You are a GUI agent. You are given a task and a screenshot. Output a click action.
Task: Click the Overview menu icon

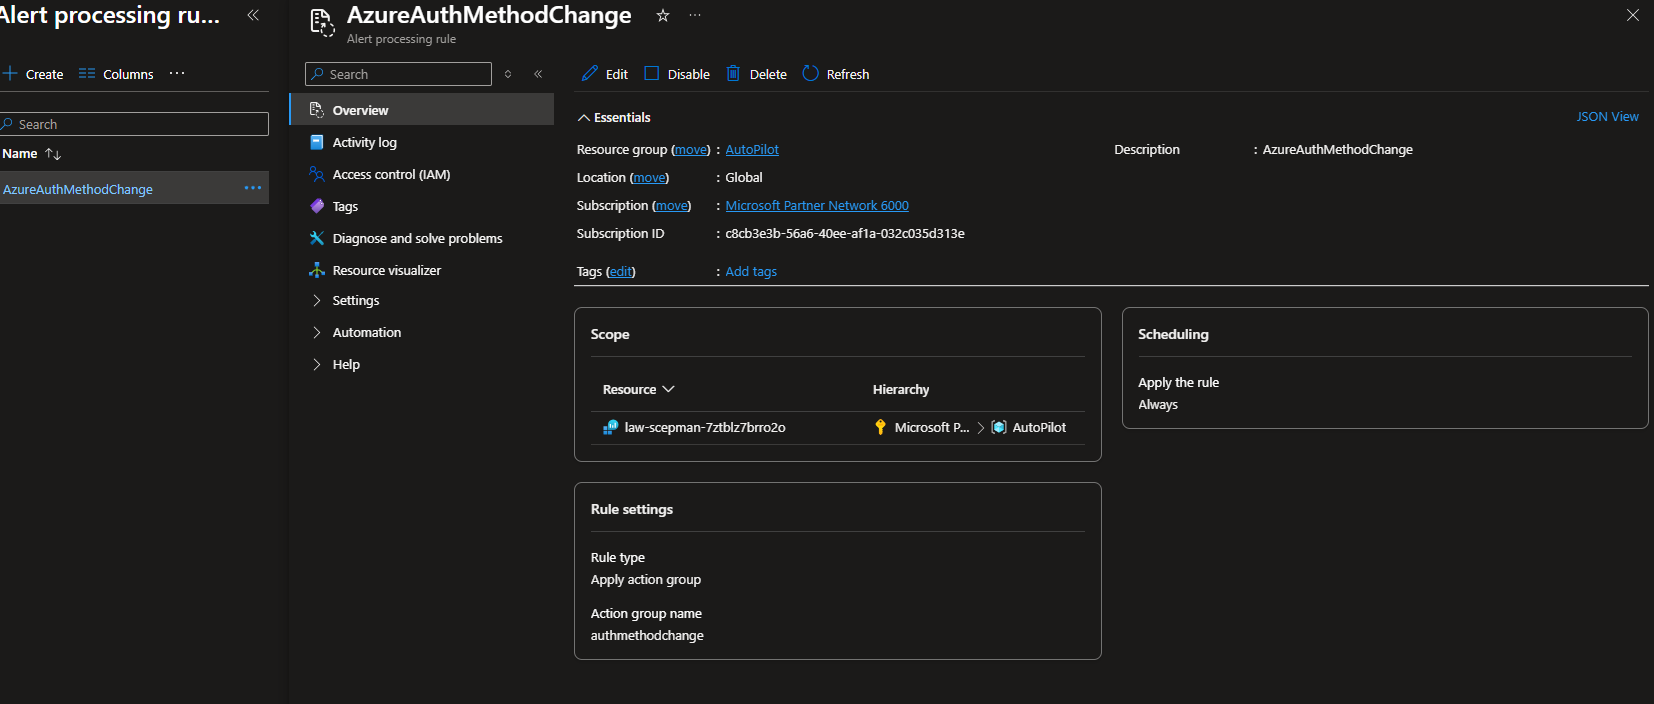click(x=316, y=110)
